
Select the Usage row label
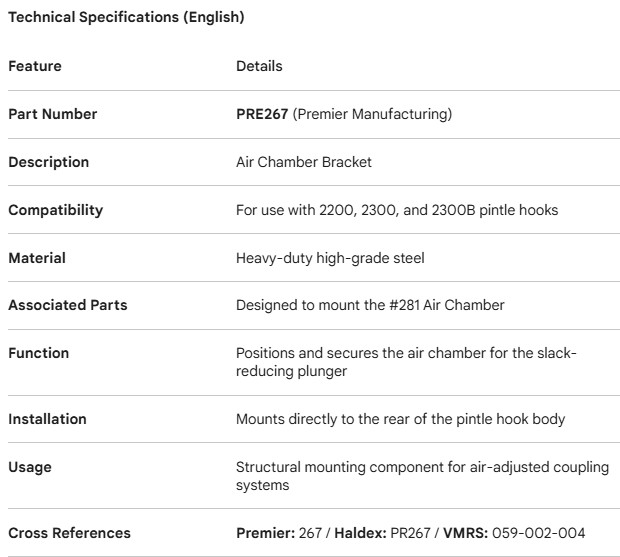pyautogui.click(x=30, y=467)
